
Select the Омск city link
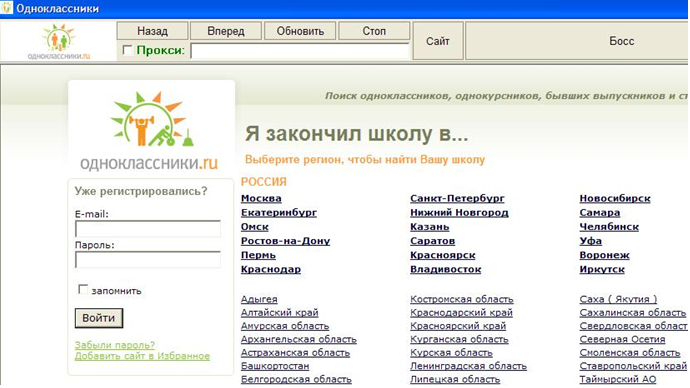tap(254, 227)
